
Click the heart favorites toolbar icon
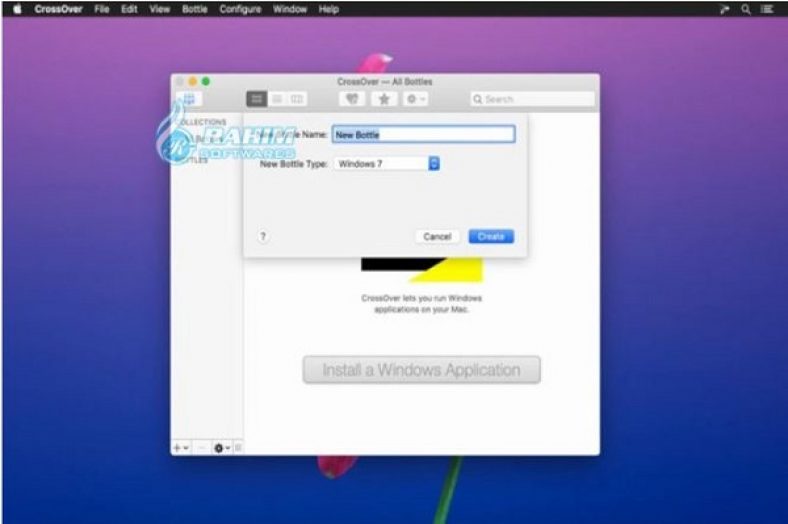[x=352, y=99]
